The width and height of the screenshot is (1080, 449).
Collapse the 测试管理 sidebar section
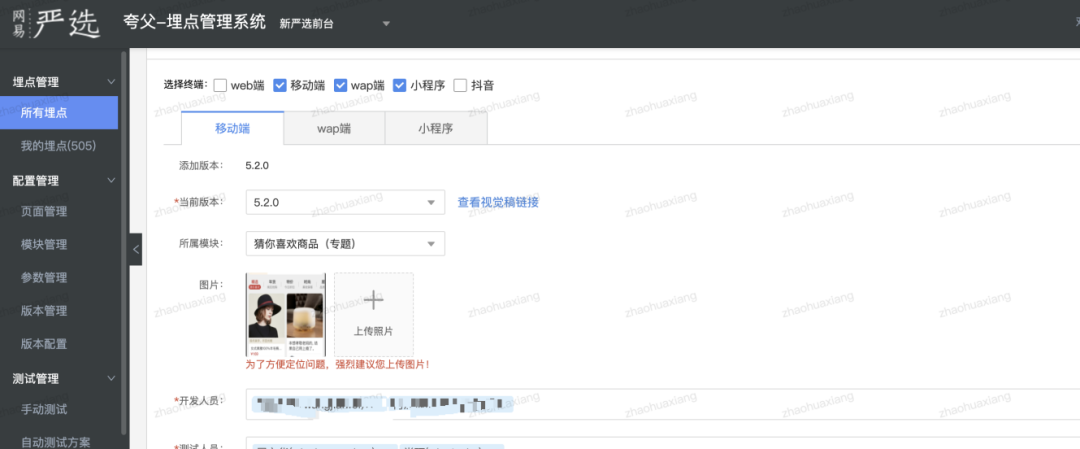point(112,378)
